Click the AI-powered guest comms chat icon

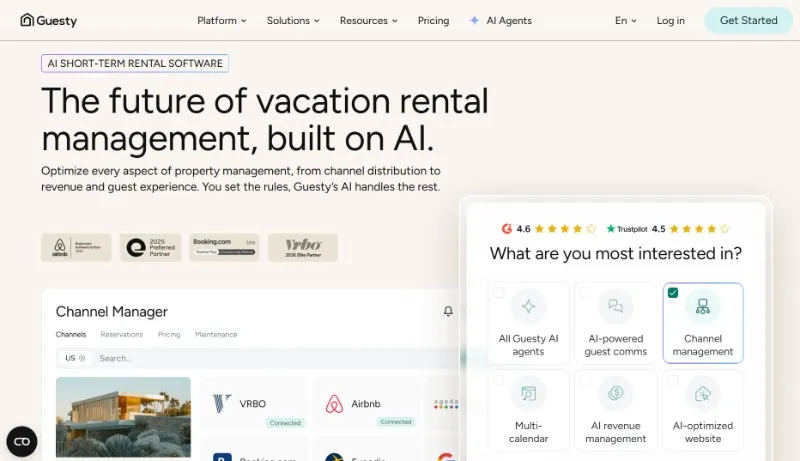coord(615,306)
